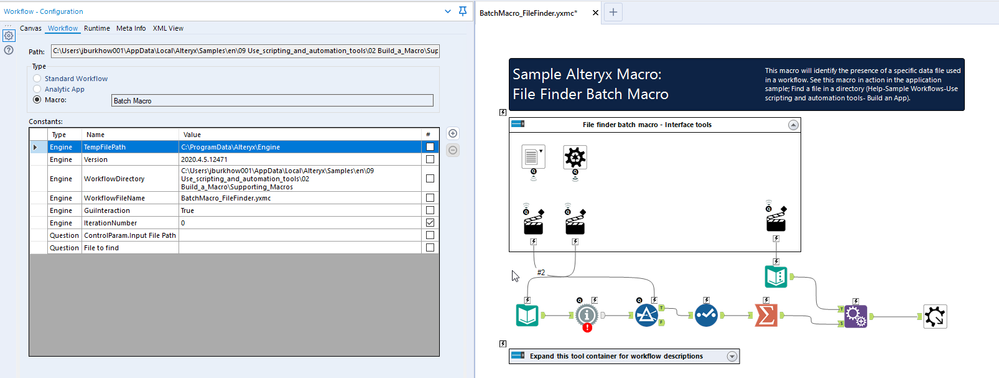This screenshot has height=378, width=999.
Task: Select the Summarize tool
Action: pos(766,315)
